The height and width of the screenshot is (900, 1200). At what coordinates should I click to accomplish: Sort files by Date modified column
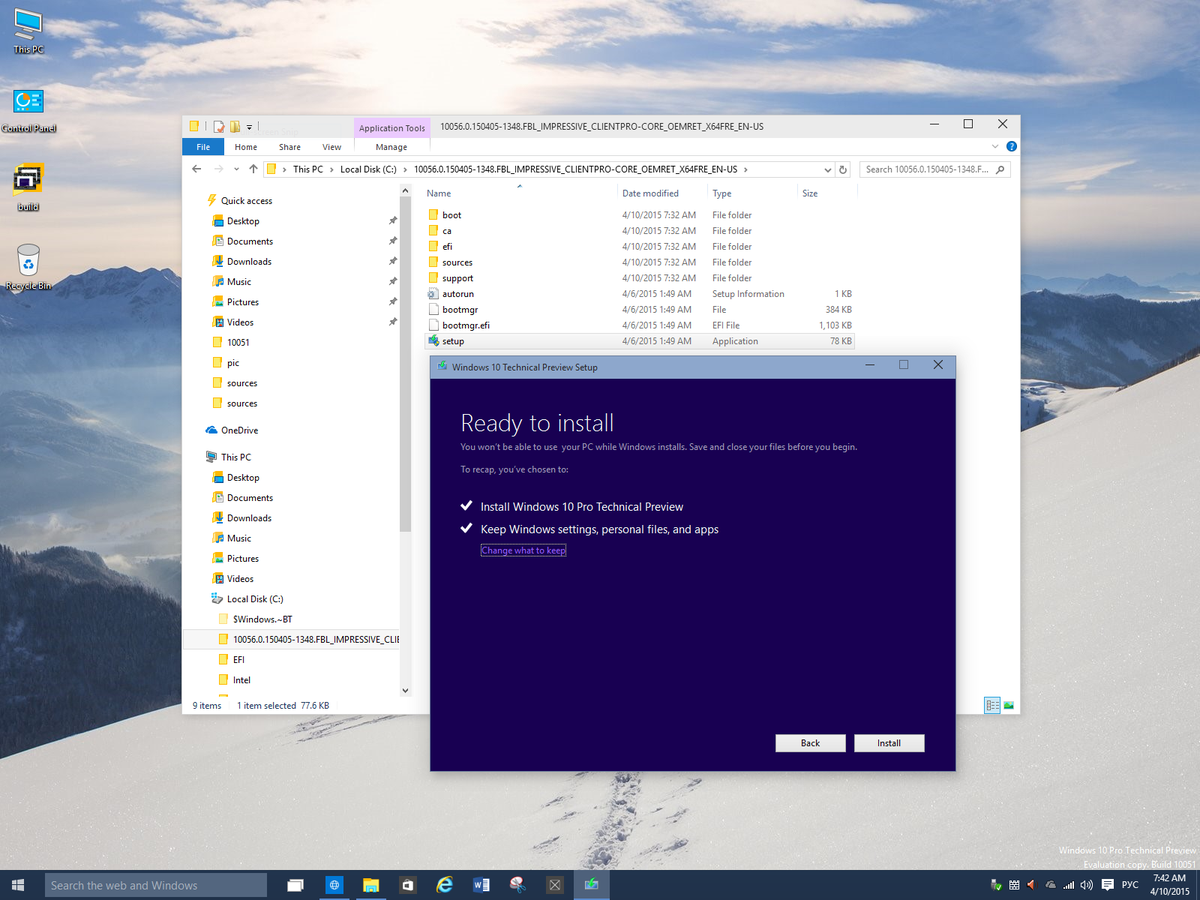[650, 193]
